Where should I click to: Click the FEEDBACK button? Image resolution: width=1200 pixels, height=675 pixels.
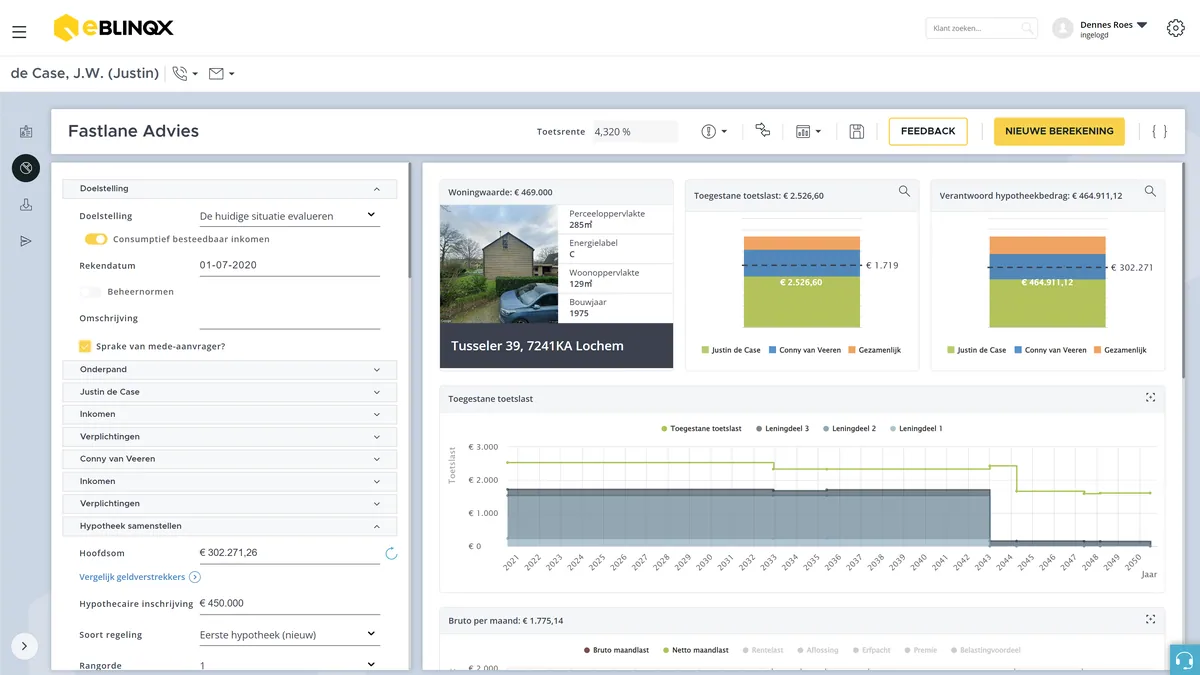coord(928,131)
